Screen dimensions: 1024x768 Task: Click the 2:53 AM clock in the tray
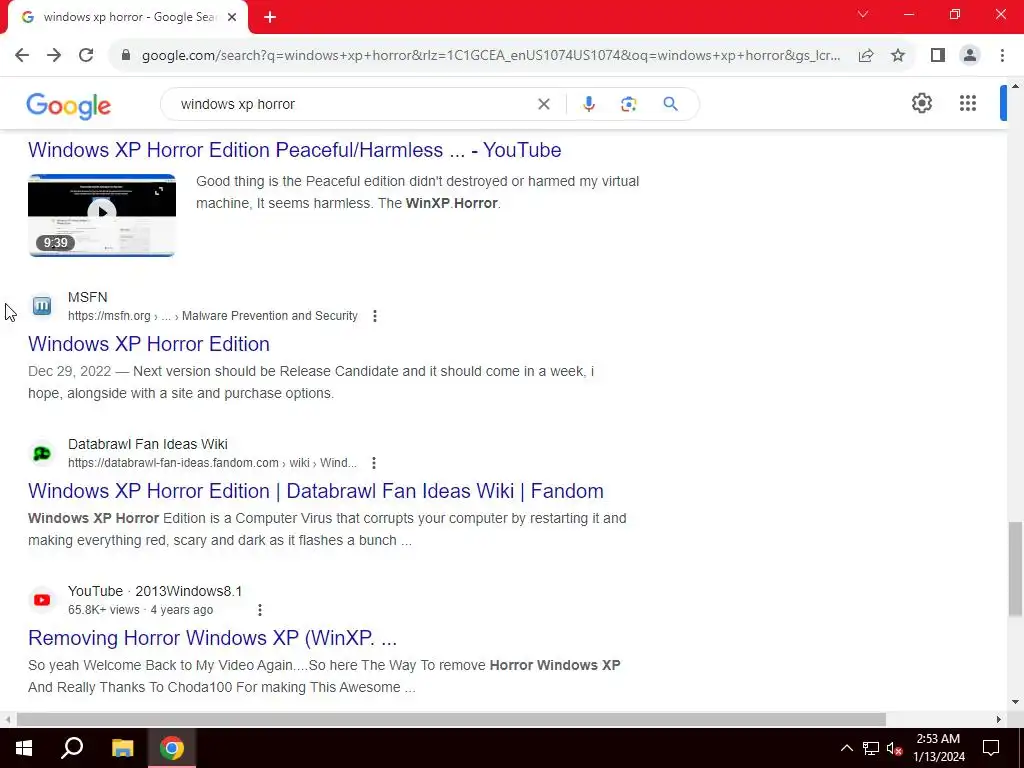(938, 739)
